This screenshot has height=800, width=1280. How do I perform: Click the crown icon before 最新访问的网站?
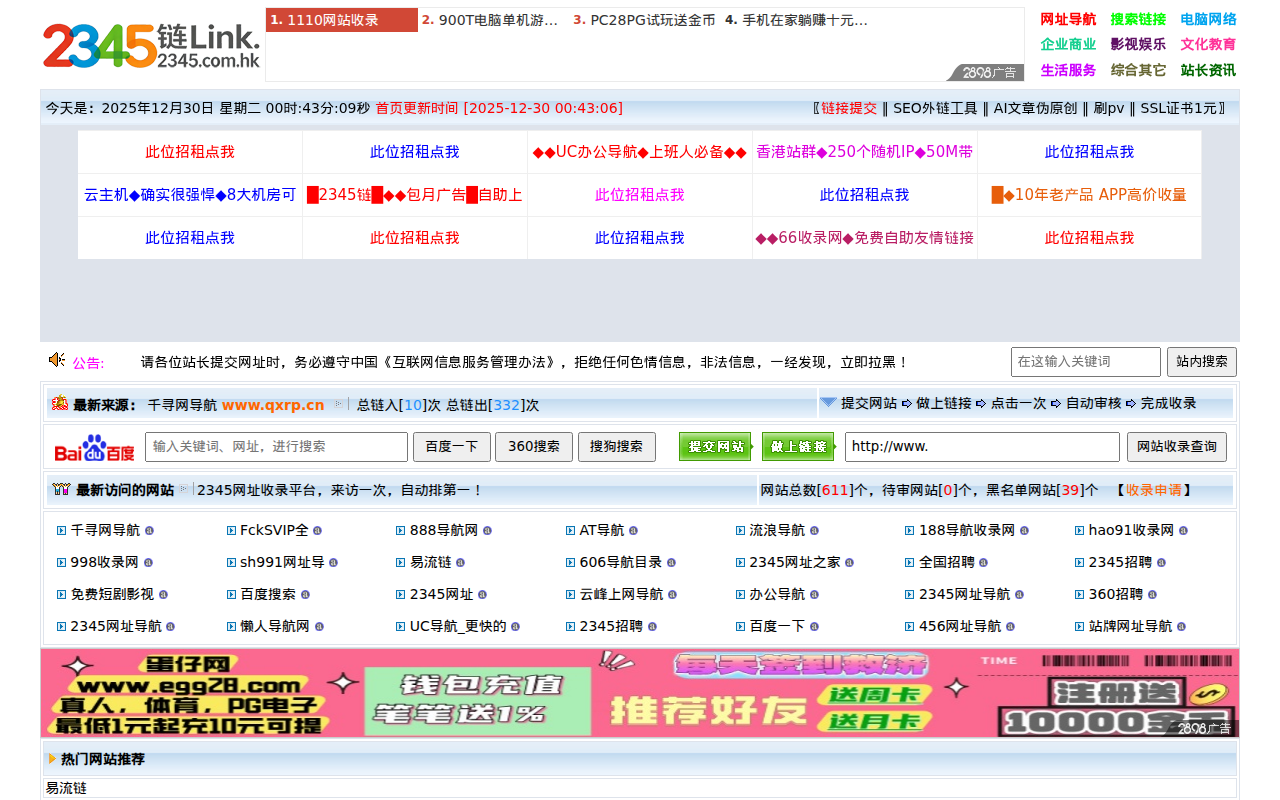59,490
